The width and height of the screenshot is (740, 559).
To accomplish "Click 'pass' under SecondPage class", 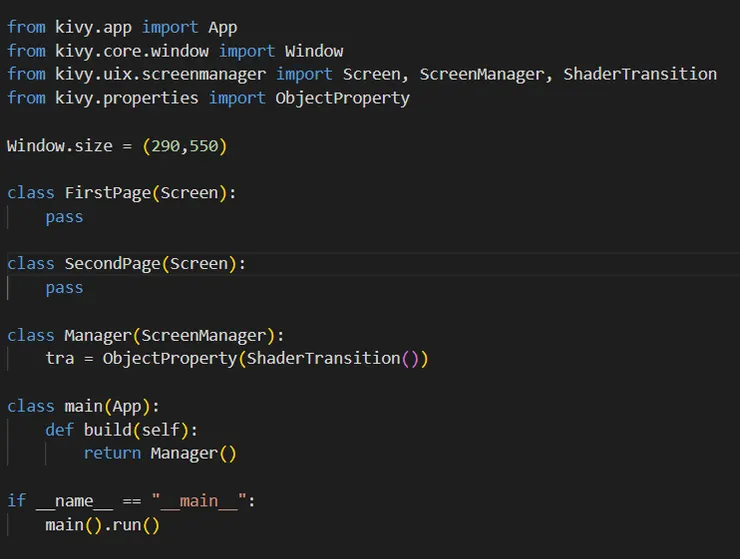I will [64, 288].
